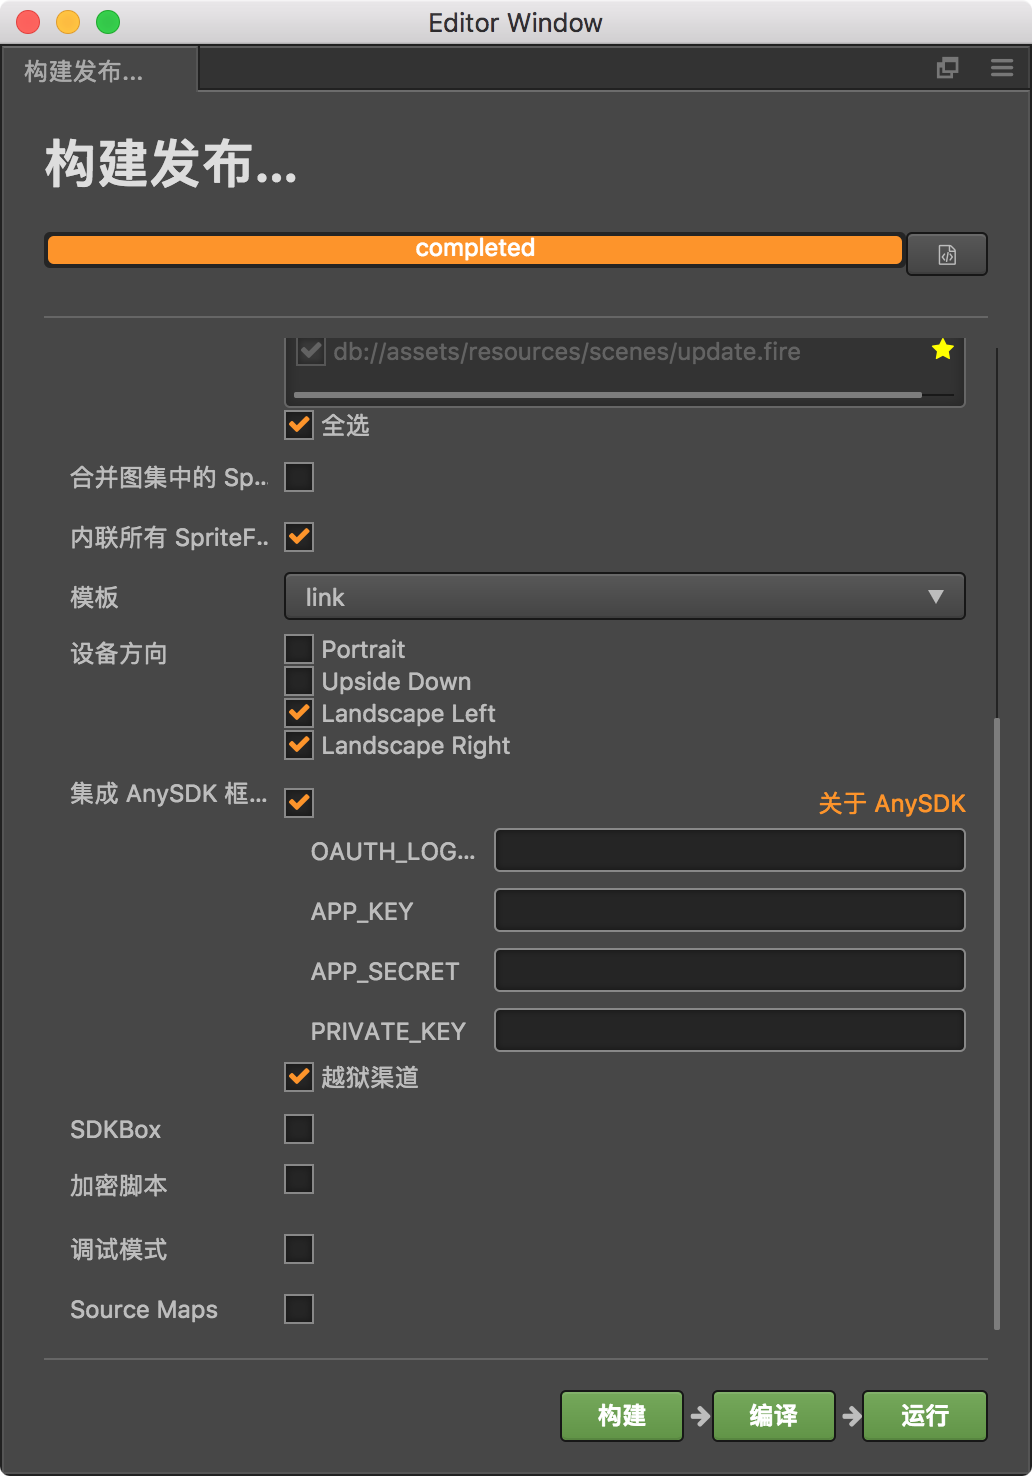The height and width of the screenshot is (1476, 1032).
Task: Click the APP_KEY input field
Action: point(729,911)
